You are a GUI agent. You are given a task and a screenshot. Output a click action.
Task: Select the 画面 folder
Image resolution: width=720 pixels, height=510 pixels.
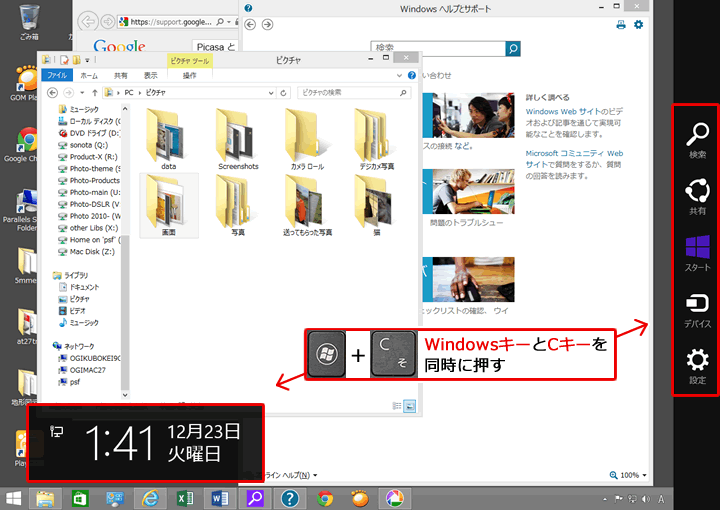[x=169, y=205]
